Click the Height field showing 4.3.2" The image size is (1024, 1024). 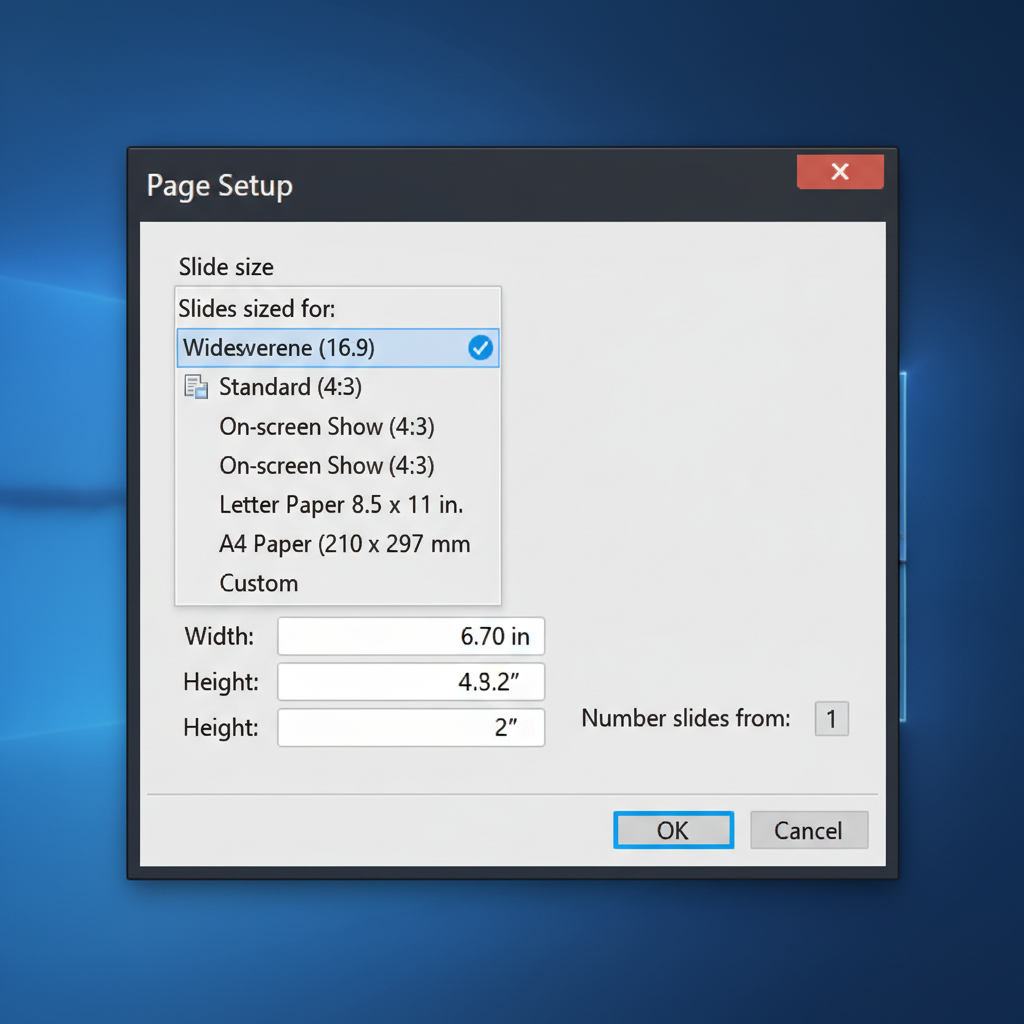point(411,682)
